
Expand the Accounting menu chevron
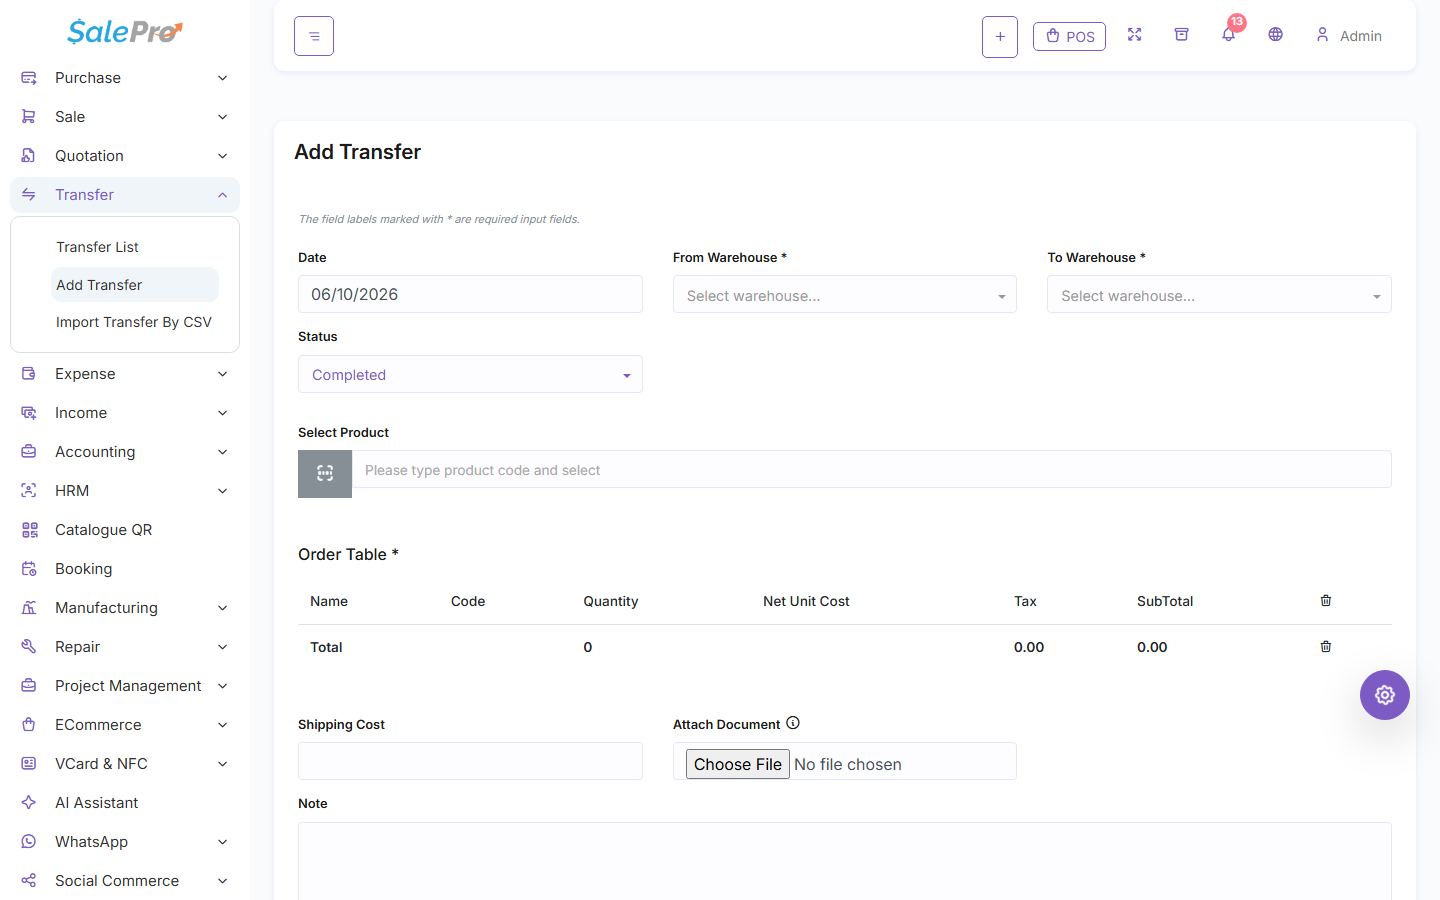223,452
